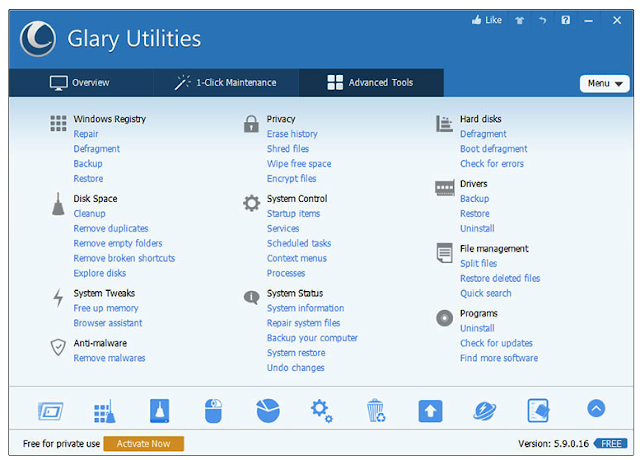Image resolution: width=640 pixels, height=460 pixels.
Task: Click Find more software link
Action: 499,358
